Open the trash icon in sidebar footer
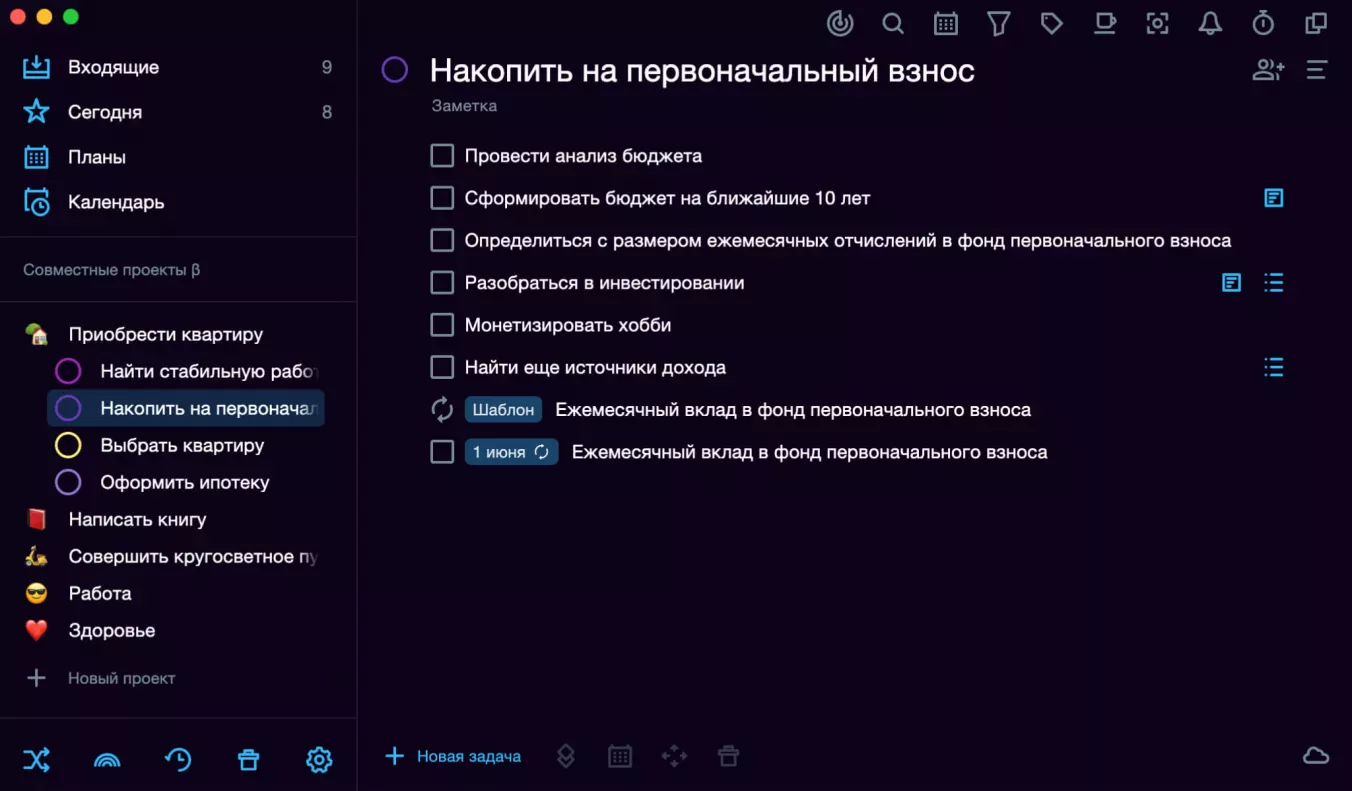Screen dimensions: 1352x791 (248, 760)
